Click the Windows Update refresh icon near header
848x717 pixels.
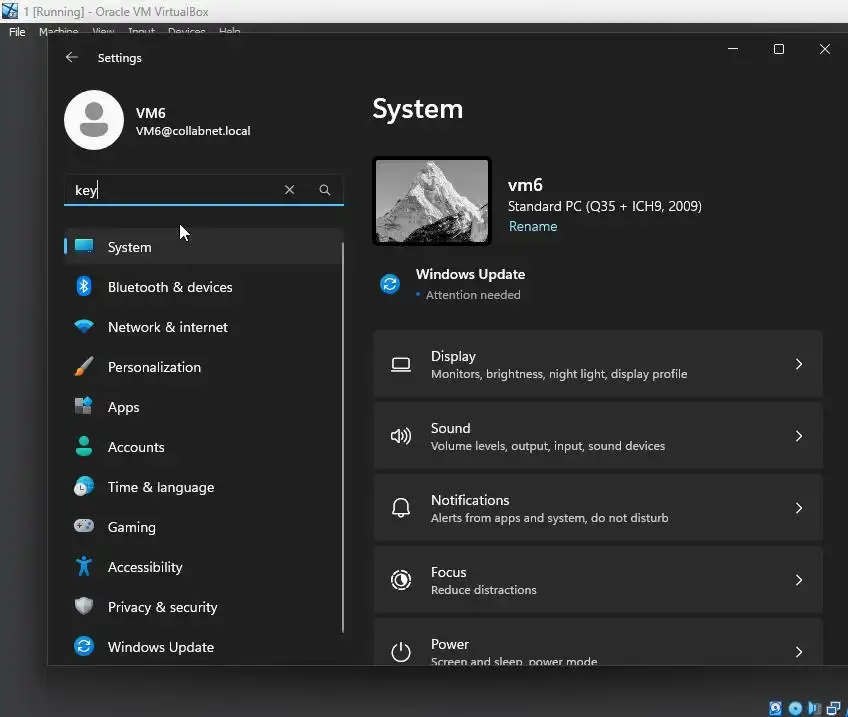[390, 283]
